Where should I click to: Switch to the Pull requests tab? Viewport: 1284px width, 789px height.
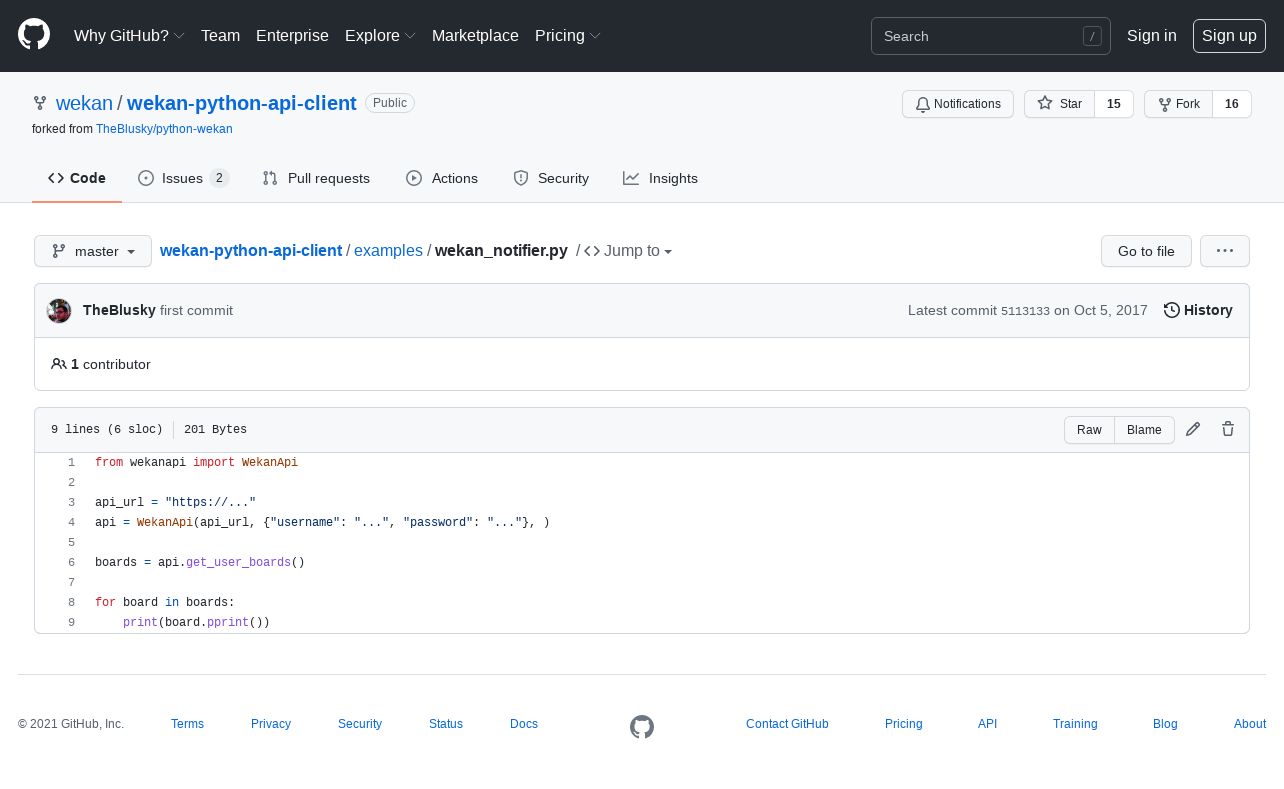coord(316,178)
